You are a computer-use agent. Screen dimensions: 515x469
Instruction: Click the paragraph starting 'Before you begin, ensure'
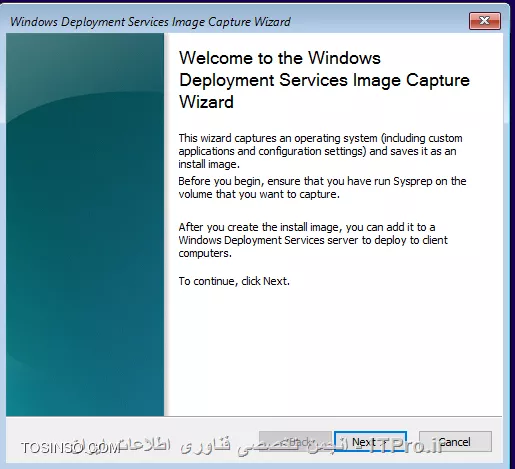[322, 188]
